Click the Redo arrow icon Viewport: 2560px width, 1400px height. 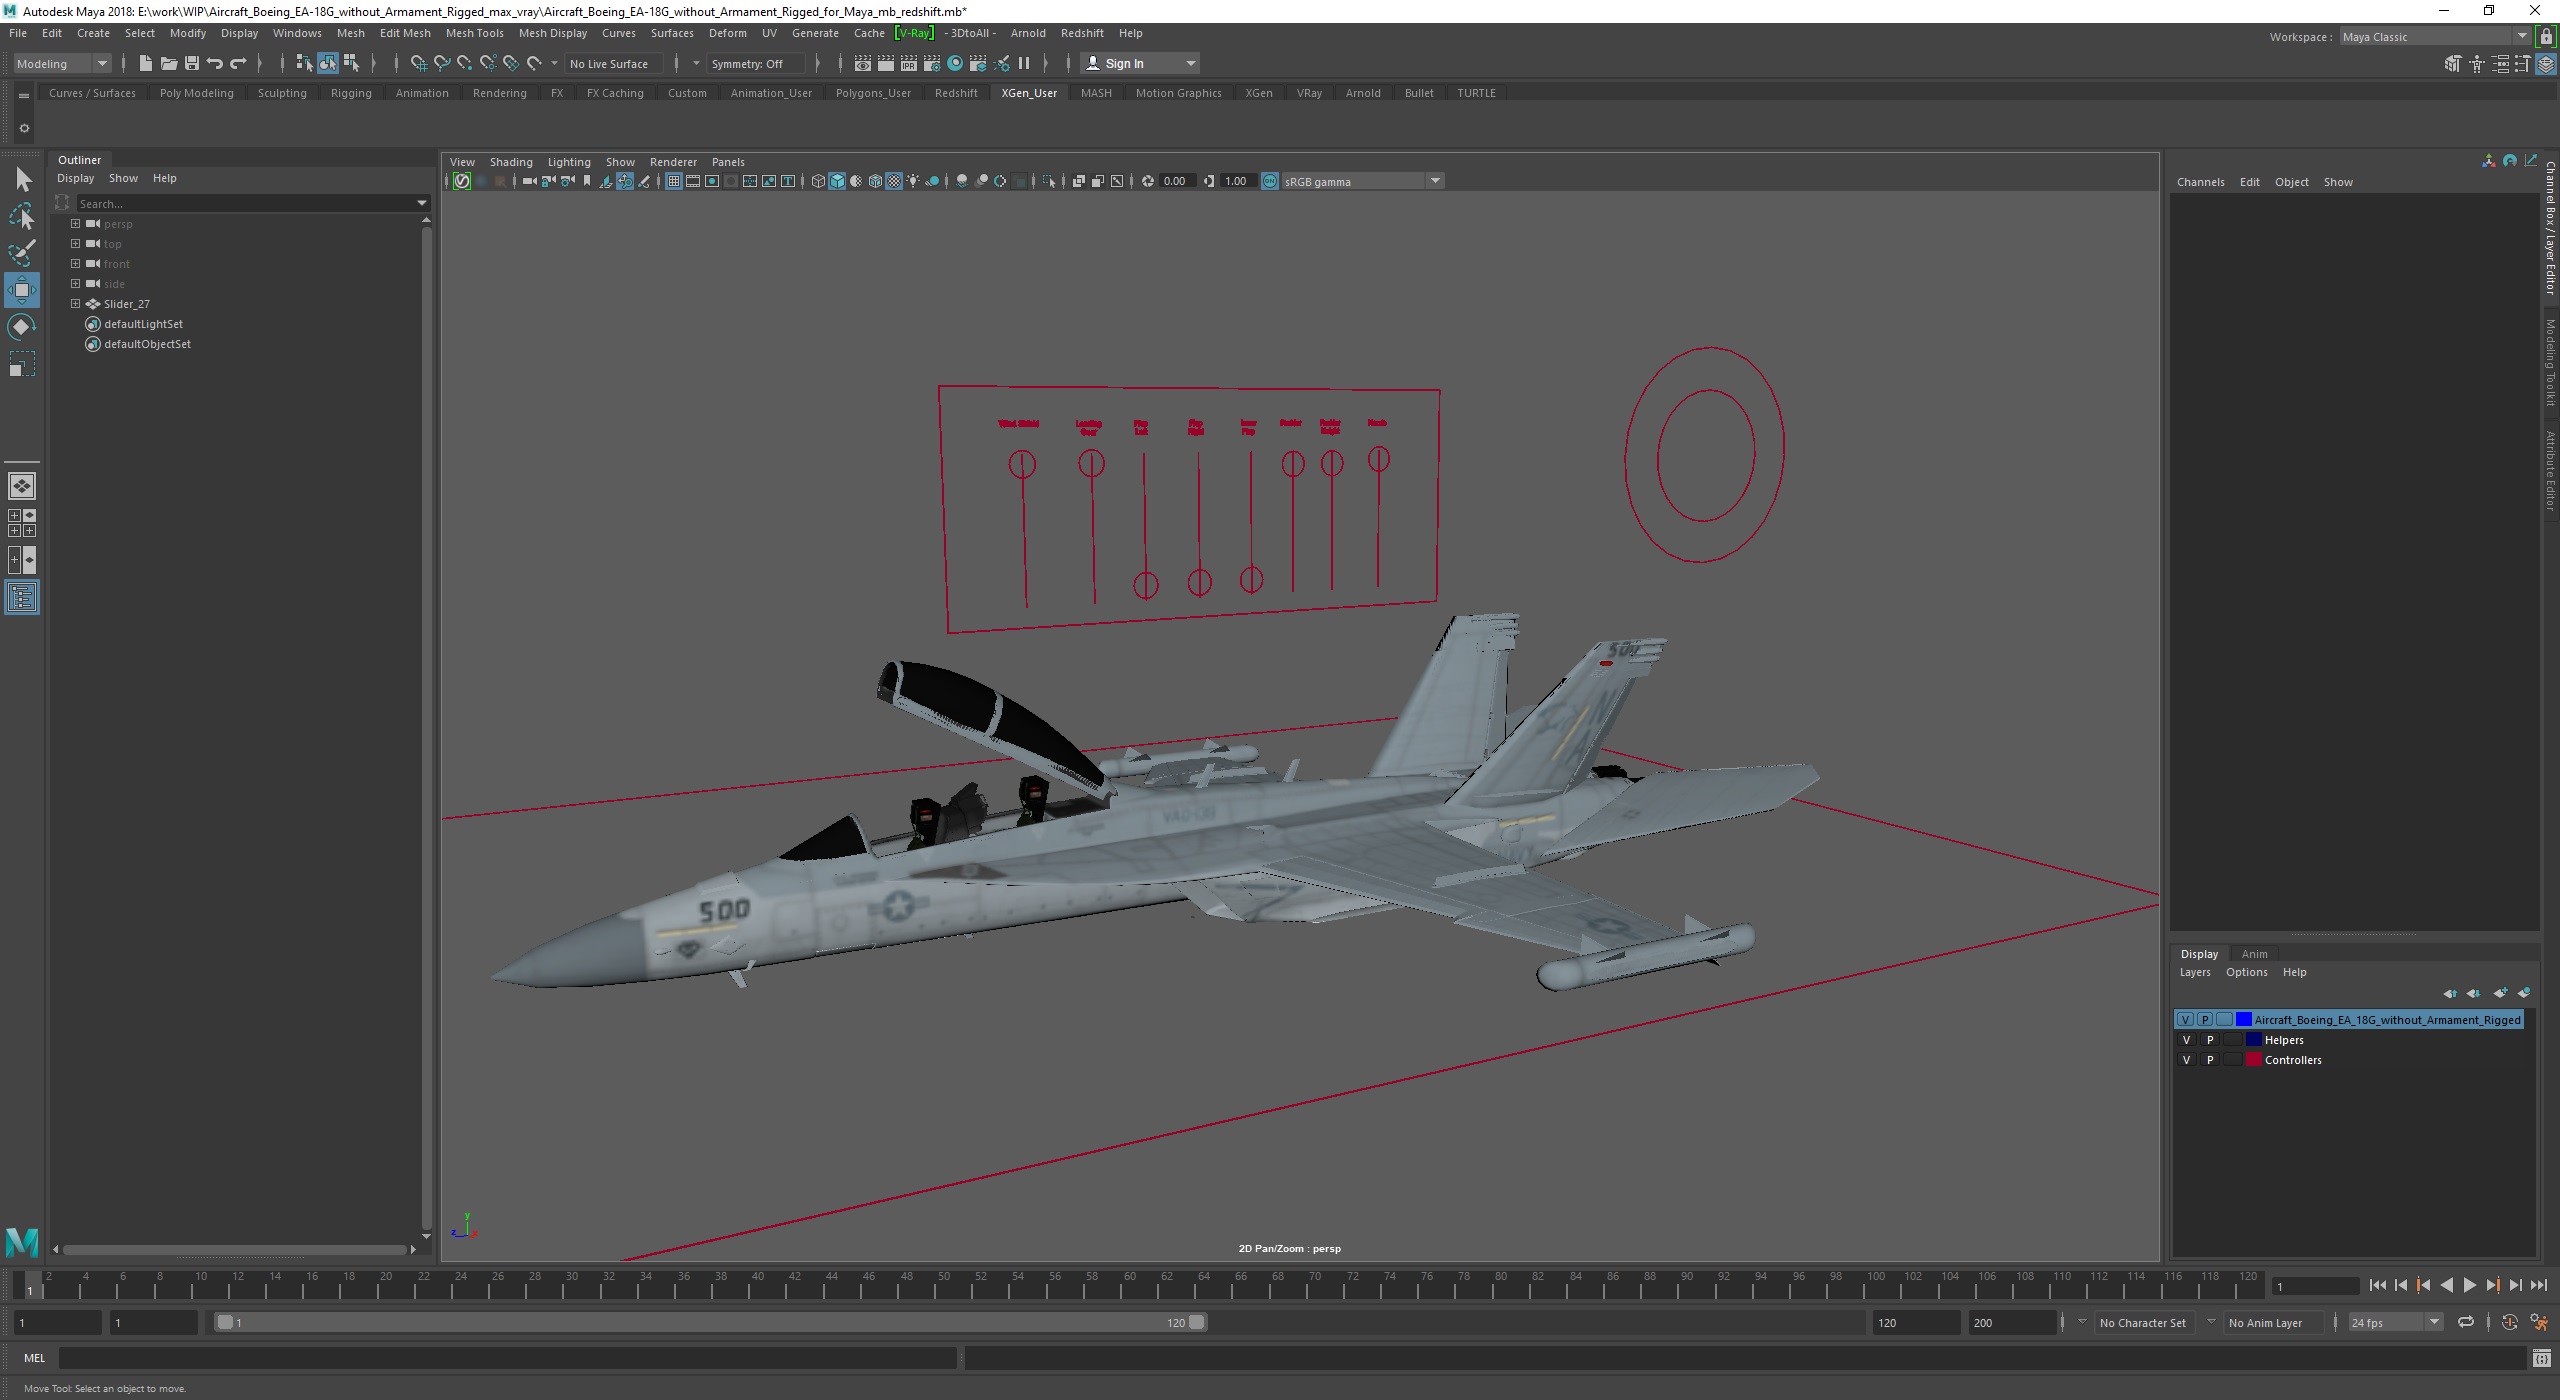[x=238, y=63]
